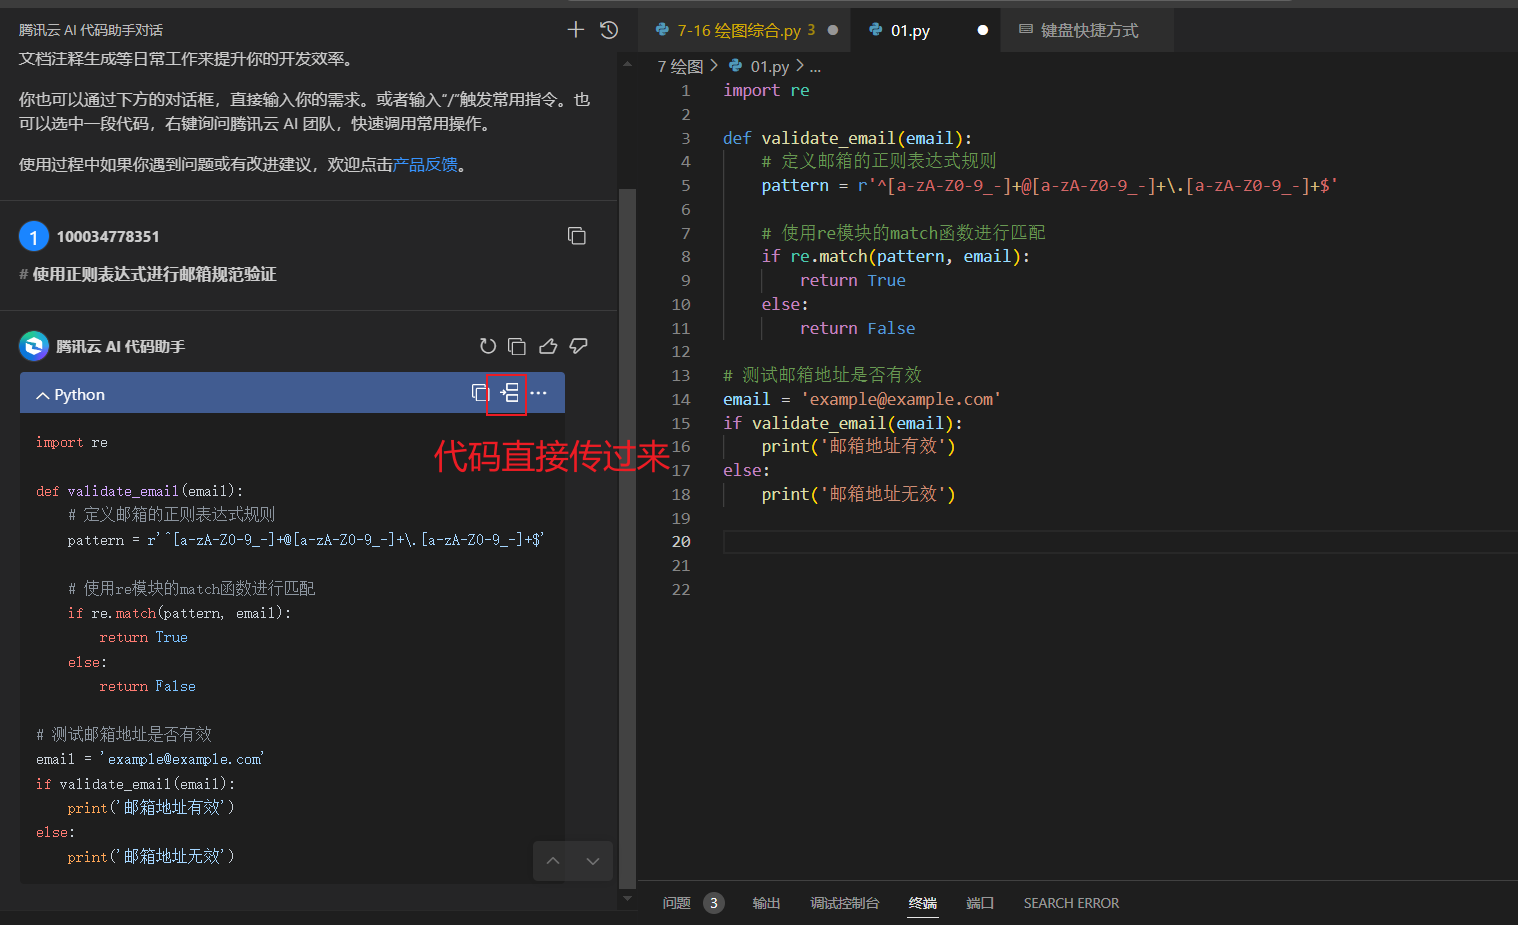Regenerate the AI assistant response
This screenshot has width=1518, height=925.
tap(487, 346)
